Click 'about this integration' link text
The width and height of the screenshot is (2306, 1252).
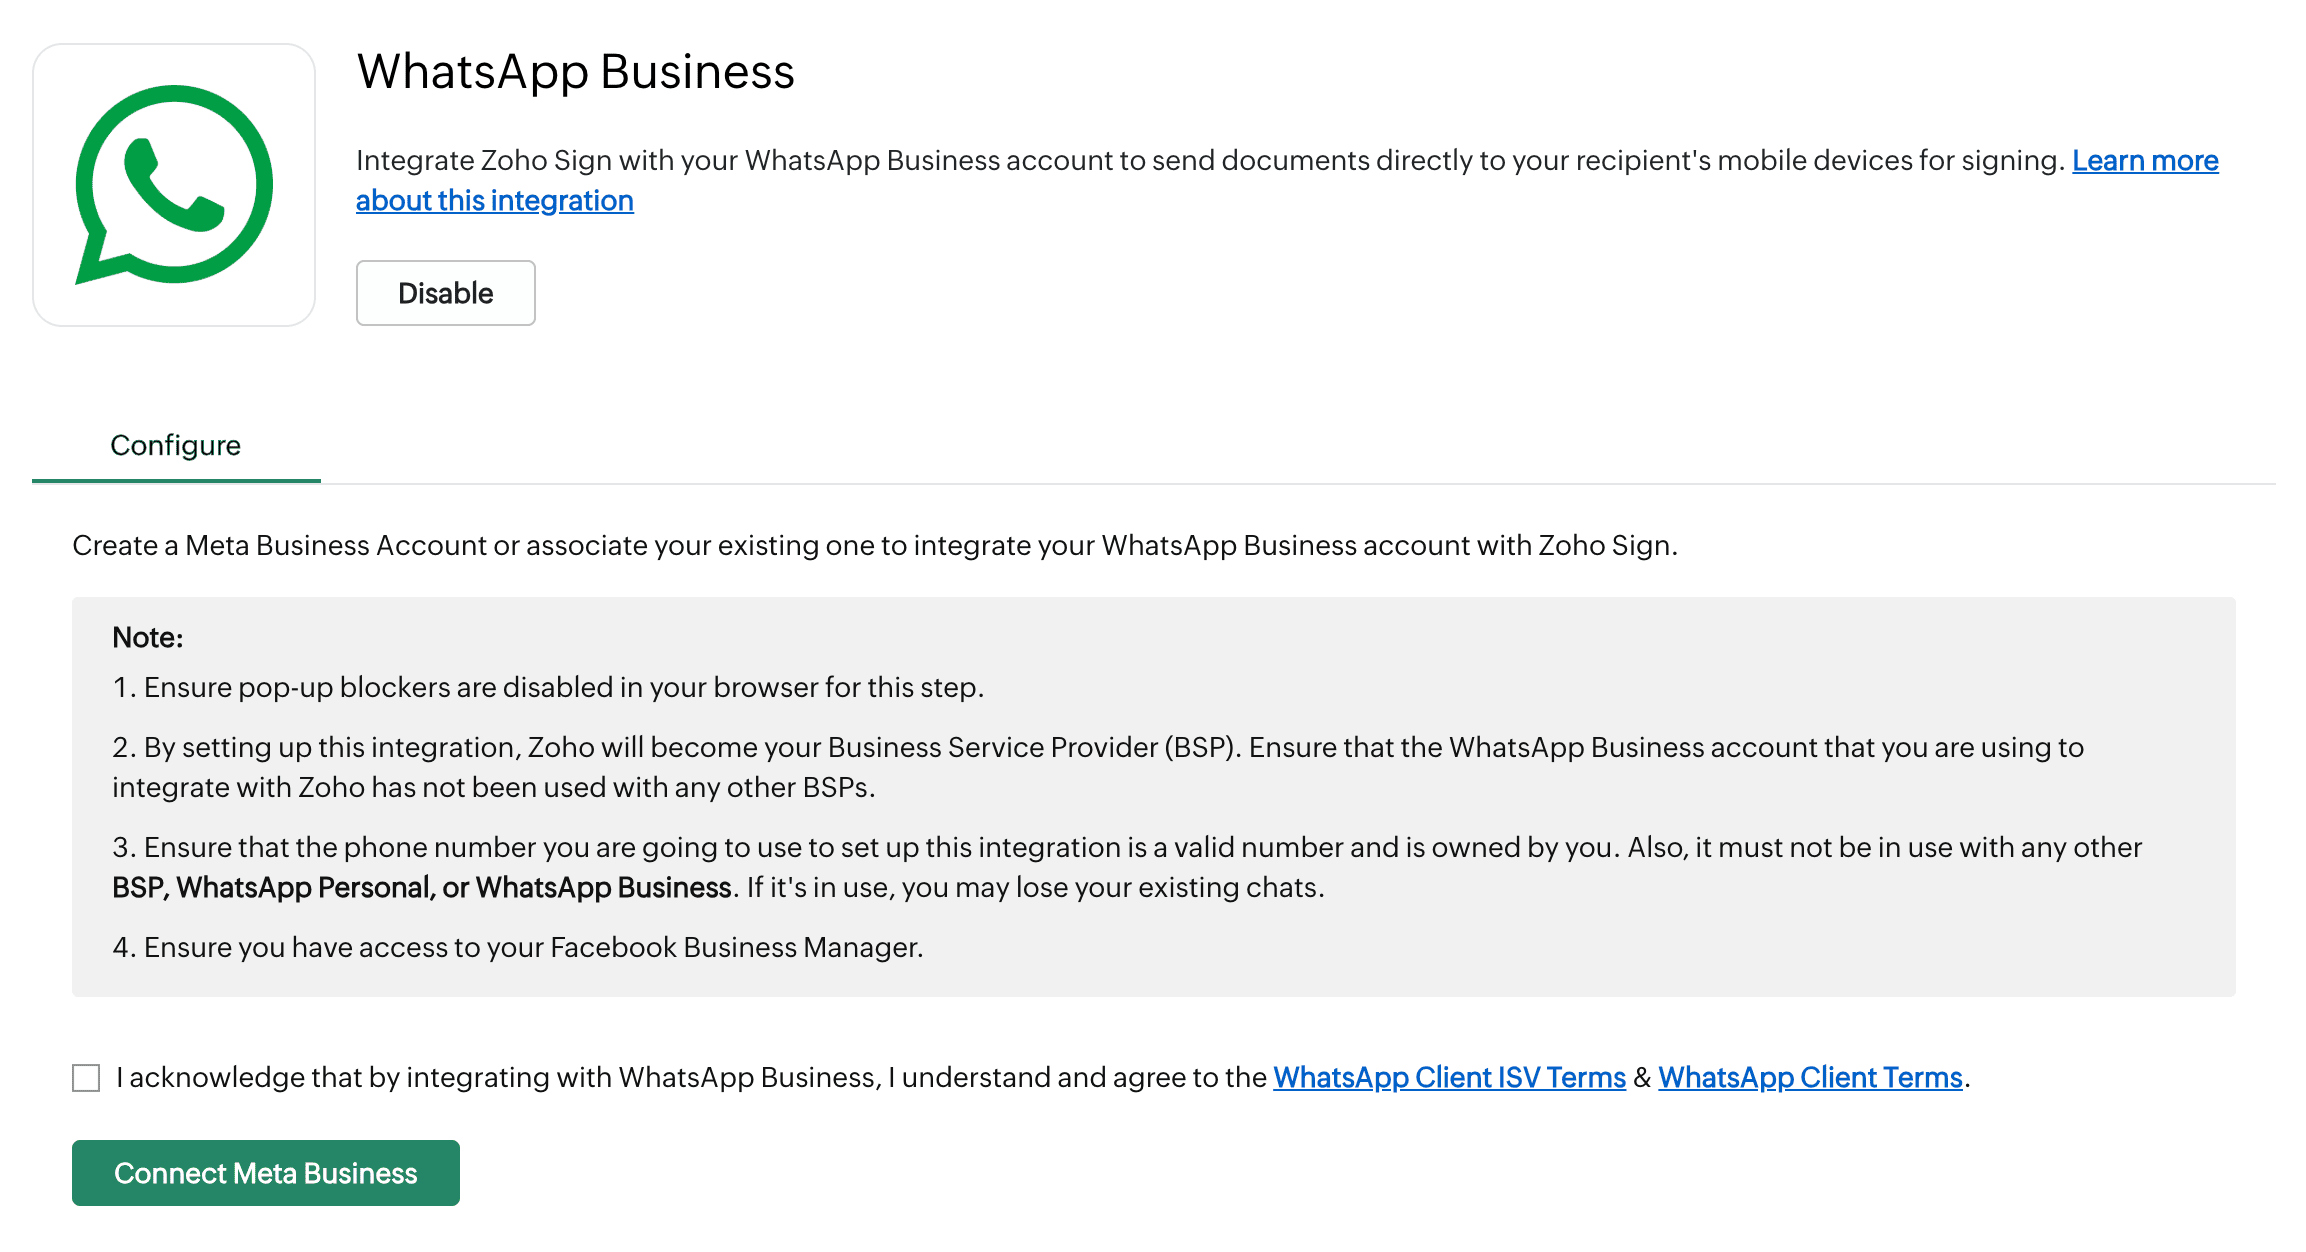494,201
